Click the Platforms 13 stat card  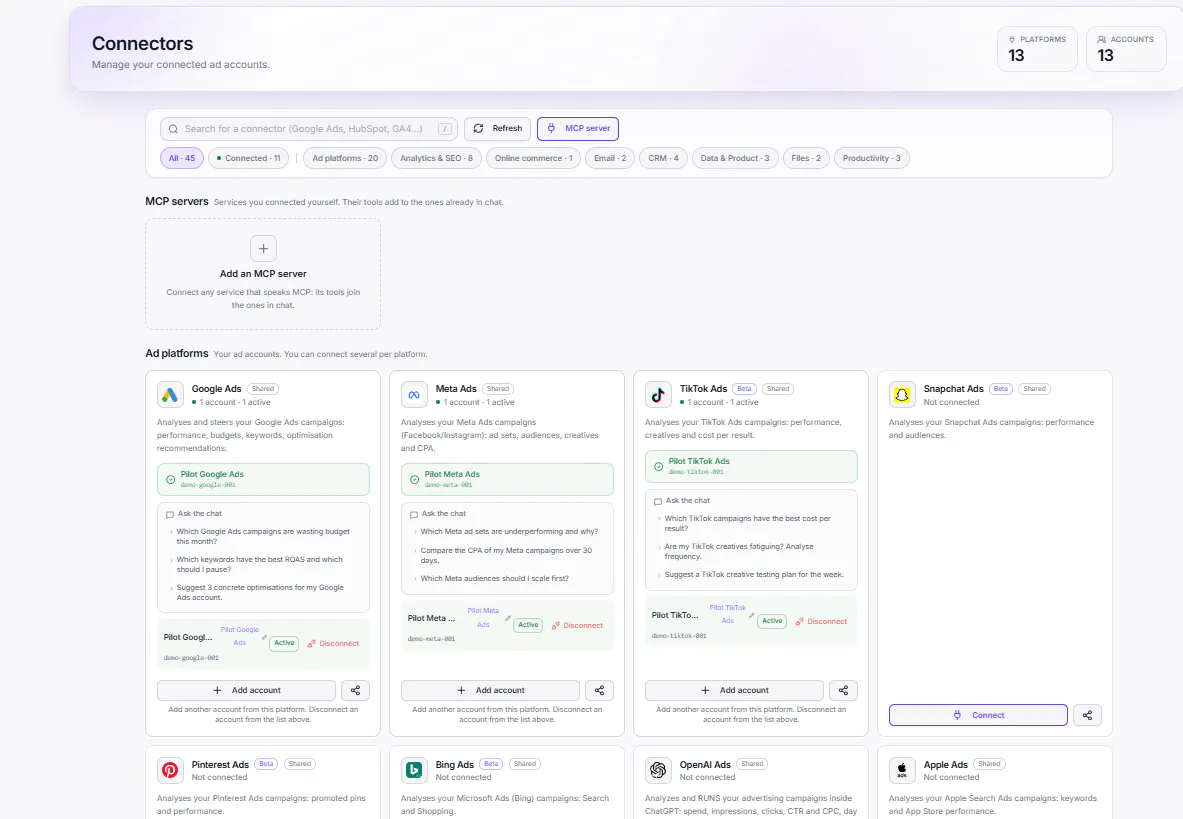(1037, 49)
